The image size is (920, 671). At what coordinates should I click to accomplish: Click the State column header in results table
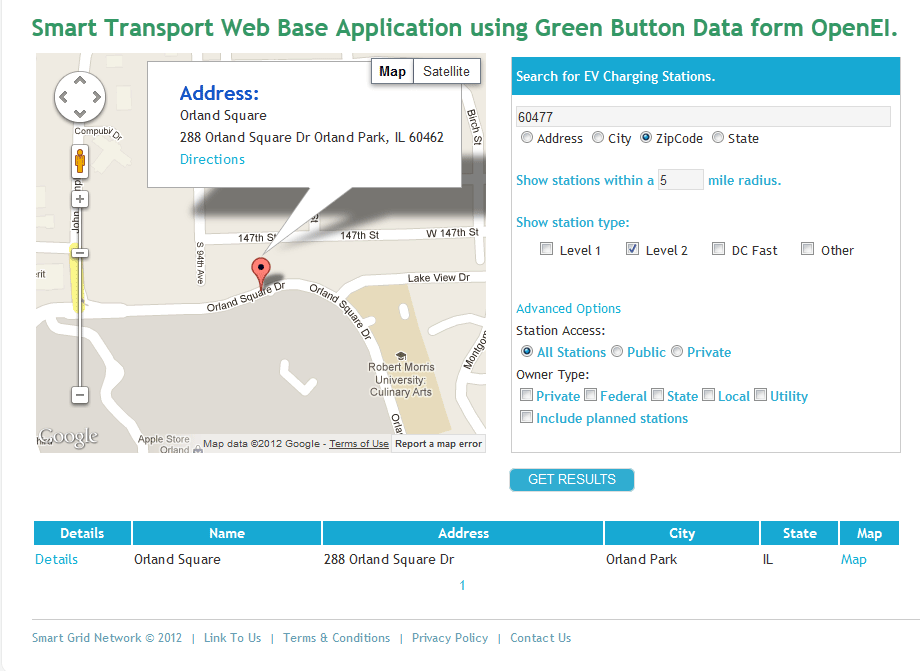point(800,533)
